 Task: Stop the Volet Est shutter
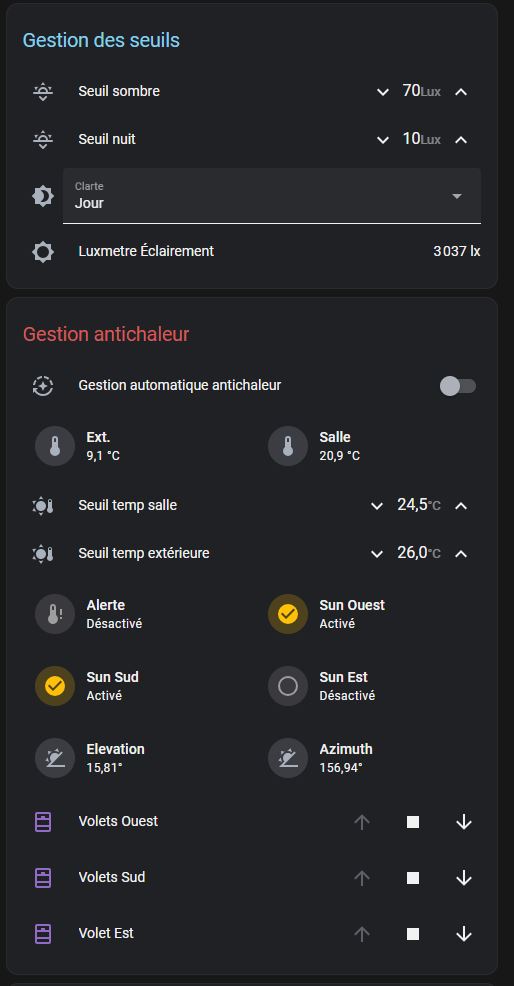[x=413, y=934]
